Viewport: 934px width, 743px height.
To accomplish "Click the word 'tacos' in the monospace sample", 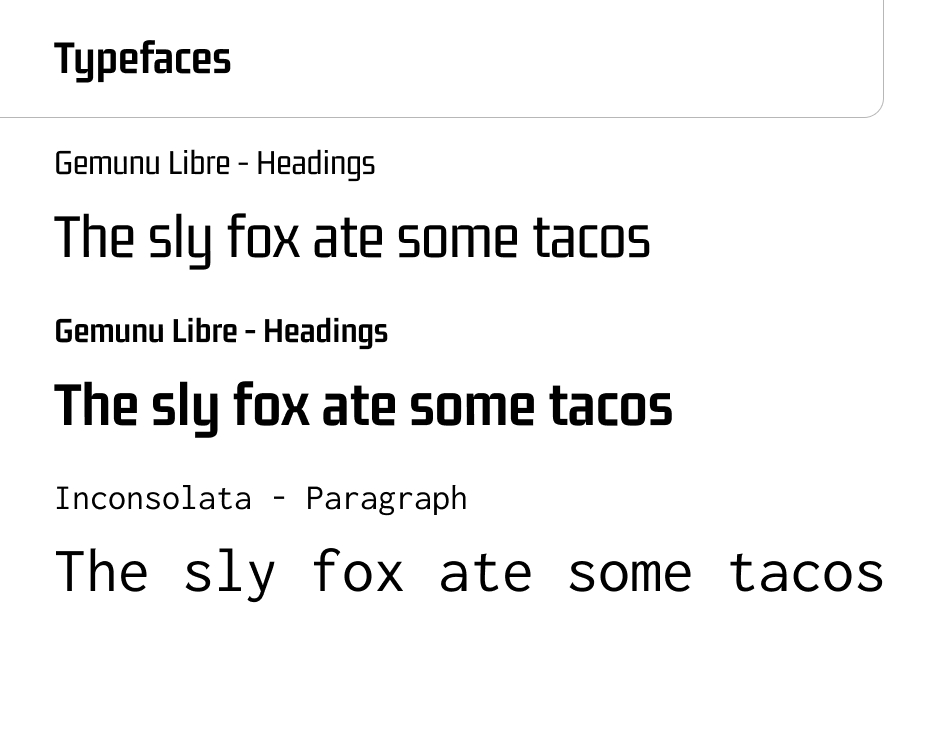I will pos(806,571).
